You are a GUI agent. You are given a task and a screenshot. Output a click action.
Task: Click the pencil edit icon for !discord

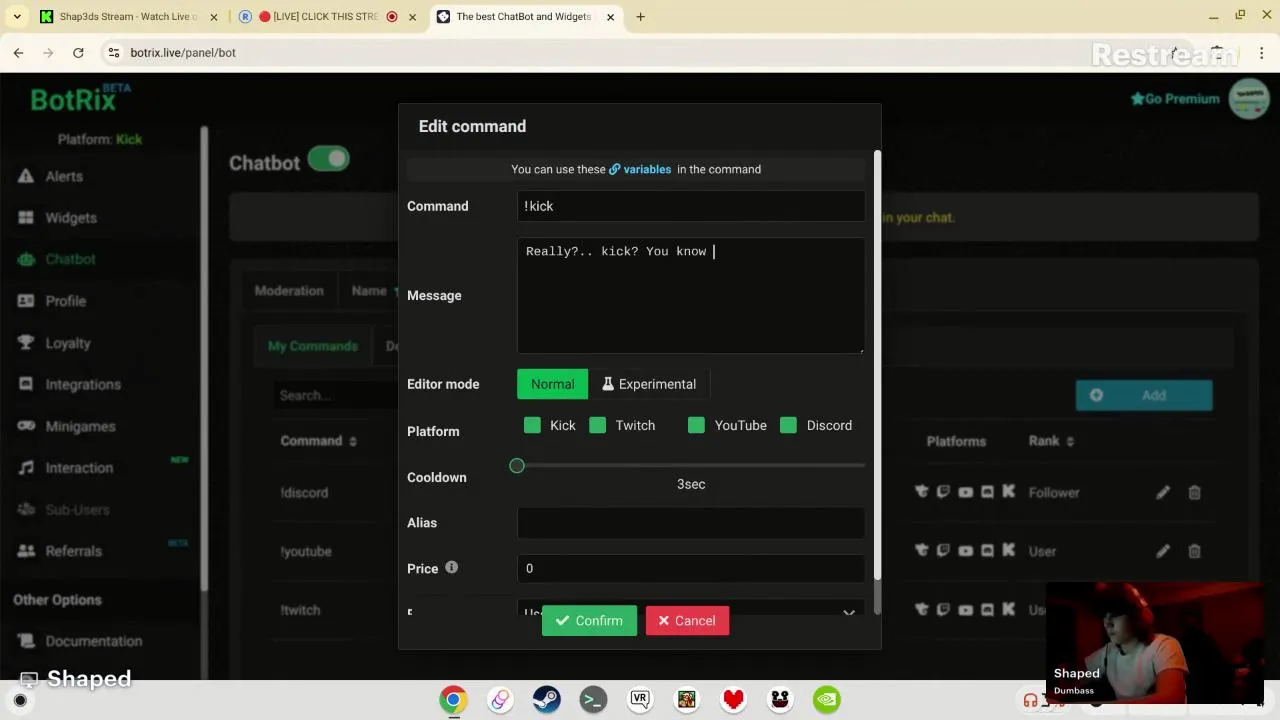click(1163, 492)
